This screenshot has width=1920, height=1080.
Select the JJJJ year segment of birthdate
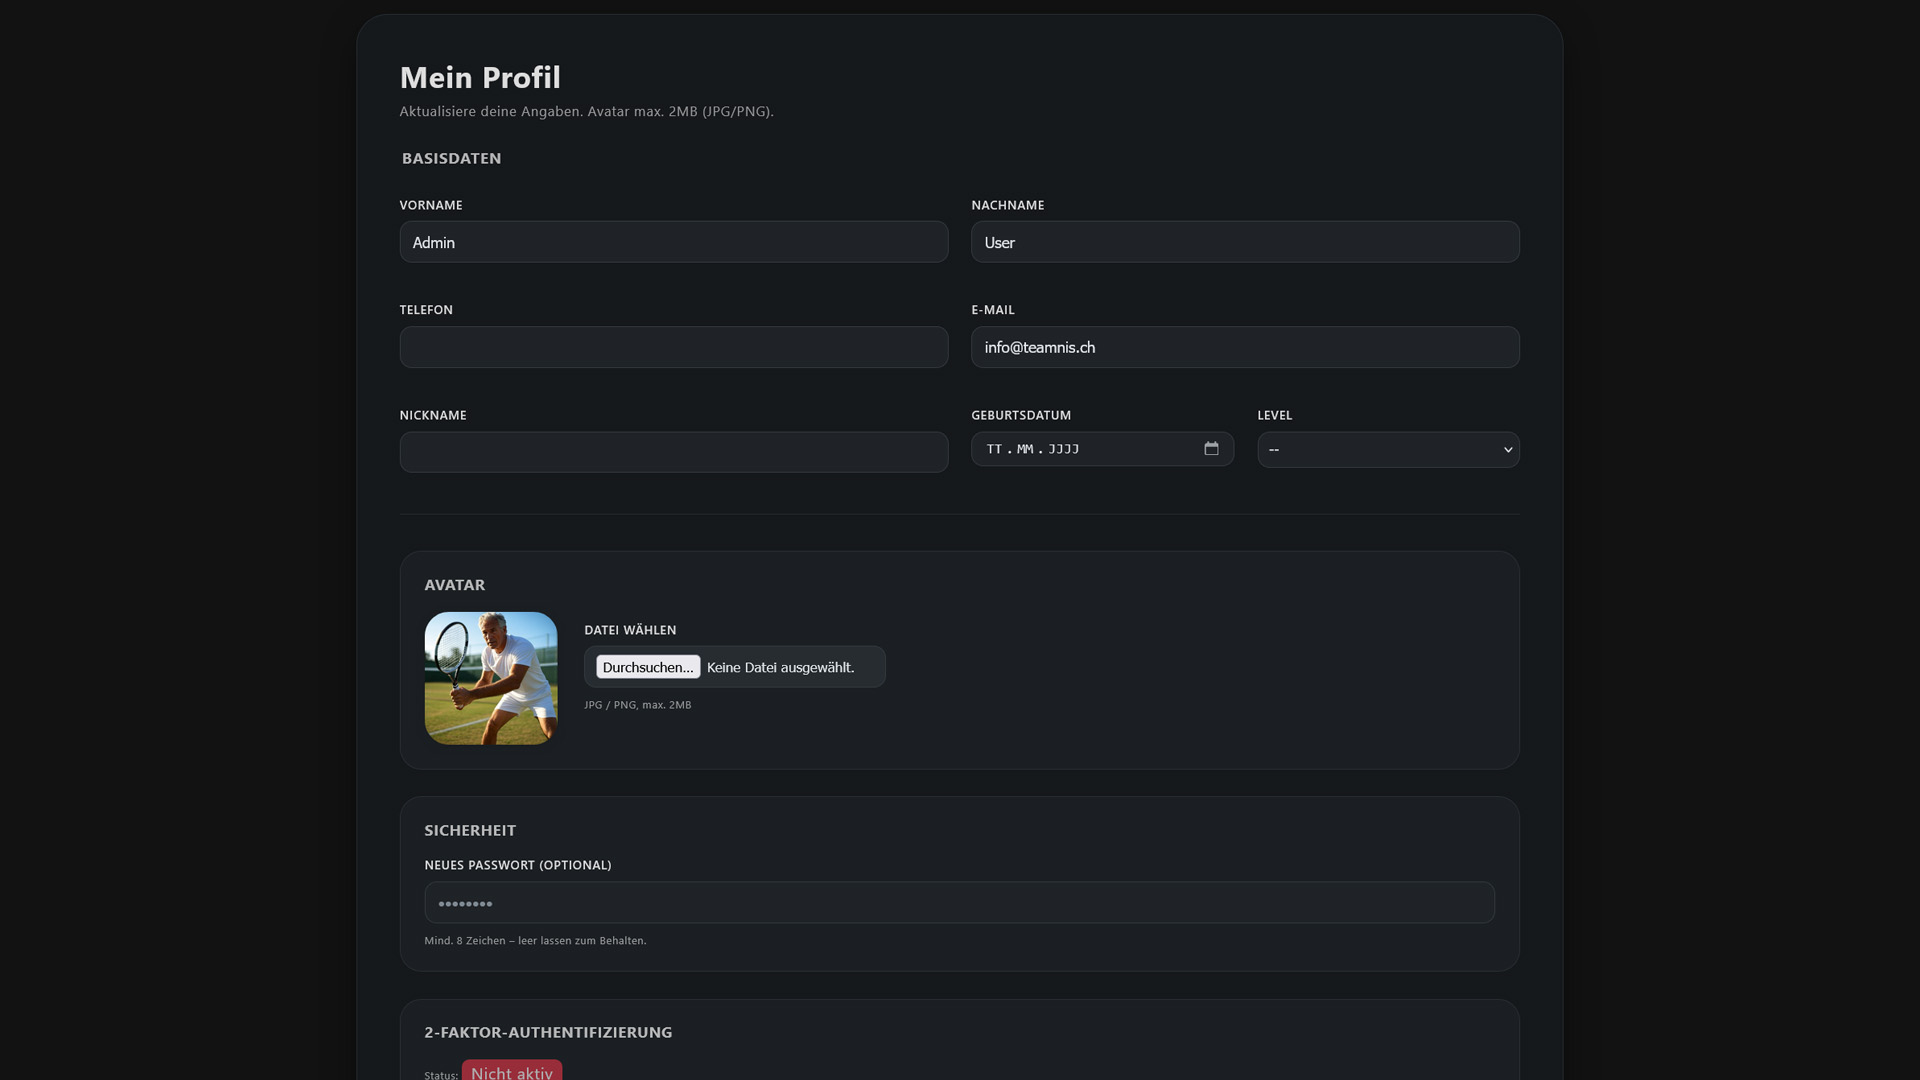[1064, 450]
